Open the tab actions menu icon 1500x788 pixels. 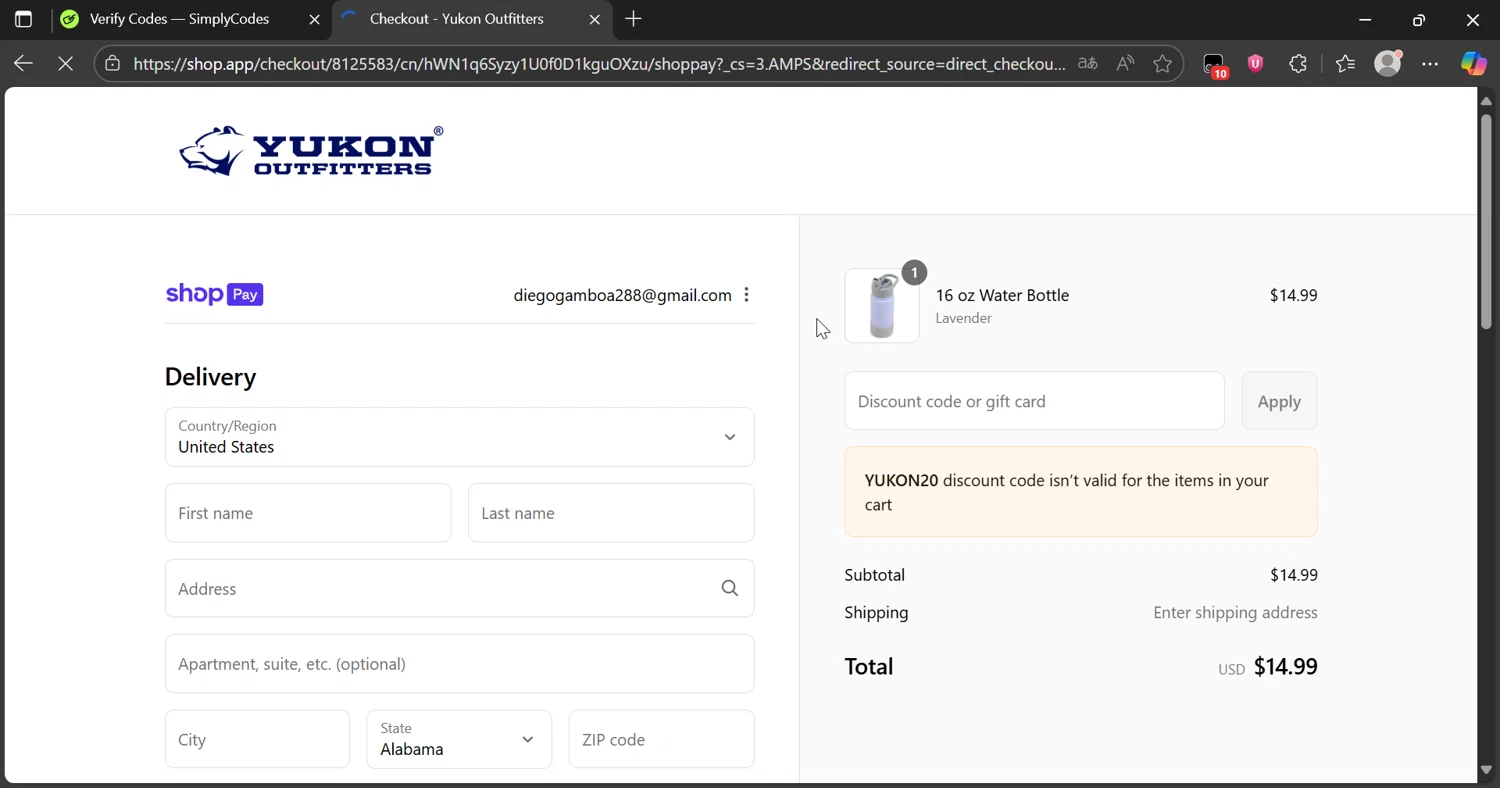23,19
